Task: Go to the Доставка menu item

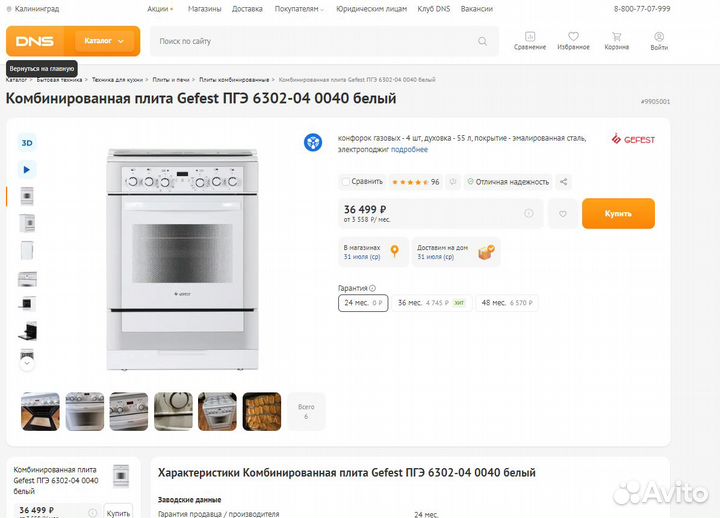Action: (247, 8)
